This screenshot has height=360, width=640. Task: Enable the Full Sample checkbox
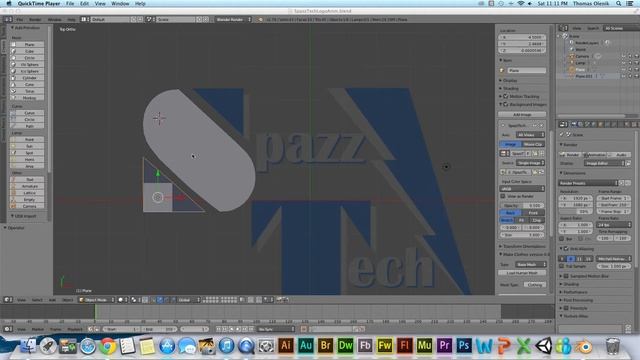tap(562, 266)
